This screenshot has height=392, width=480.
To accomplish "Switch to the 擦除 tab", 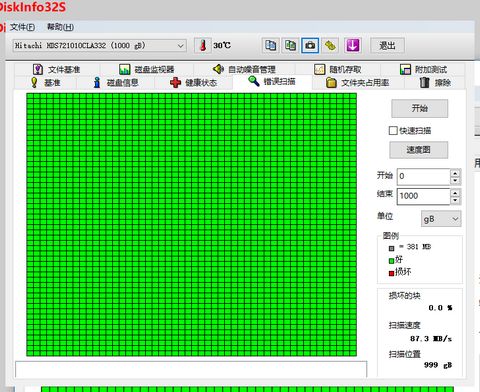I will pyautogui.click(x=435, y=82).
